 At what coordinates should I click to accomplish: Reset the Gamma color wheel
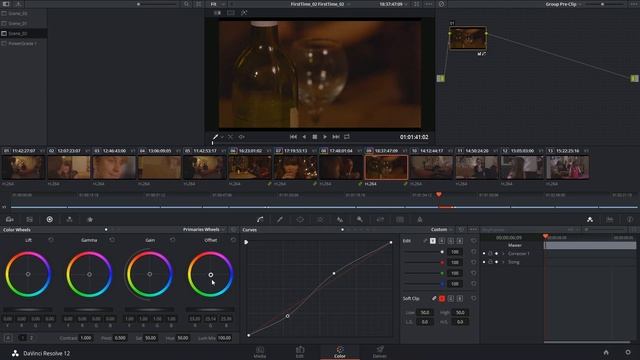[112, 240]
